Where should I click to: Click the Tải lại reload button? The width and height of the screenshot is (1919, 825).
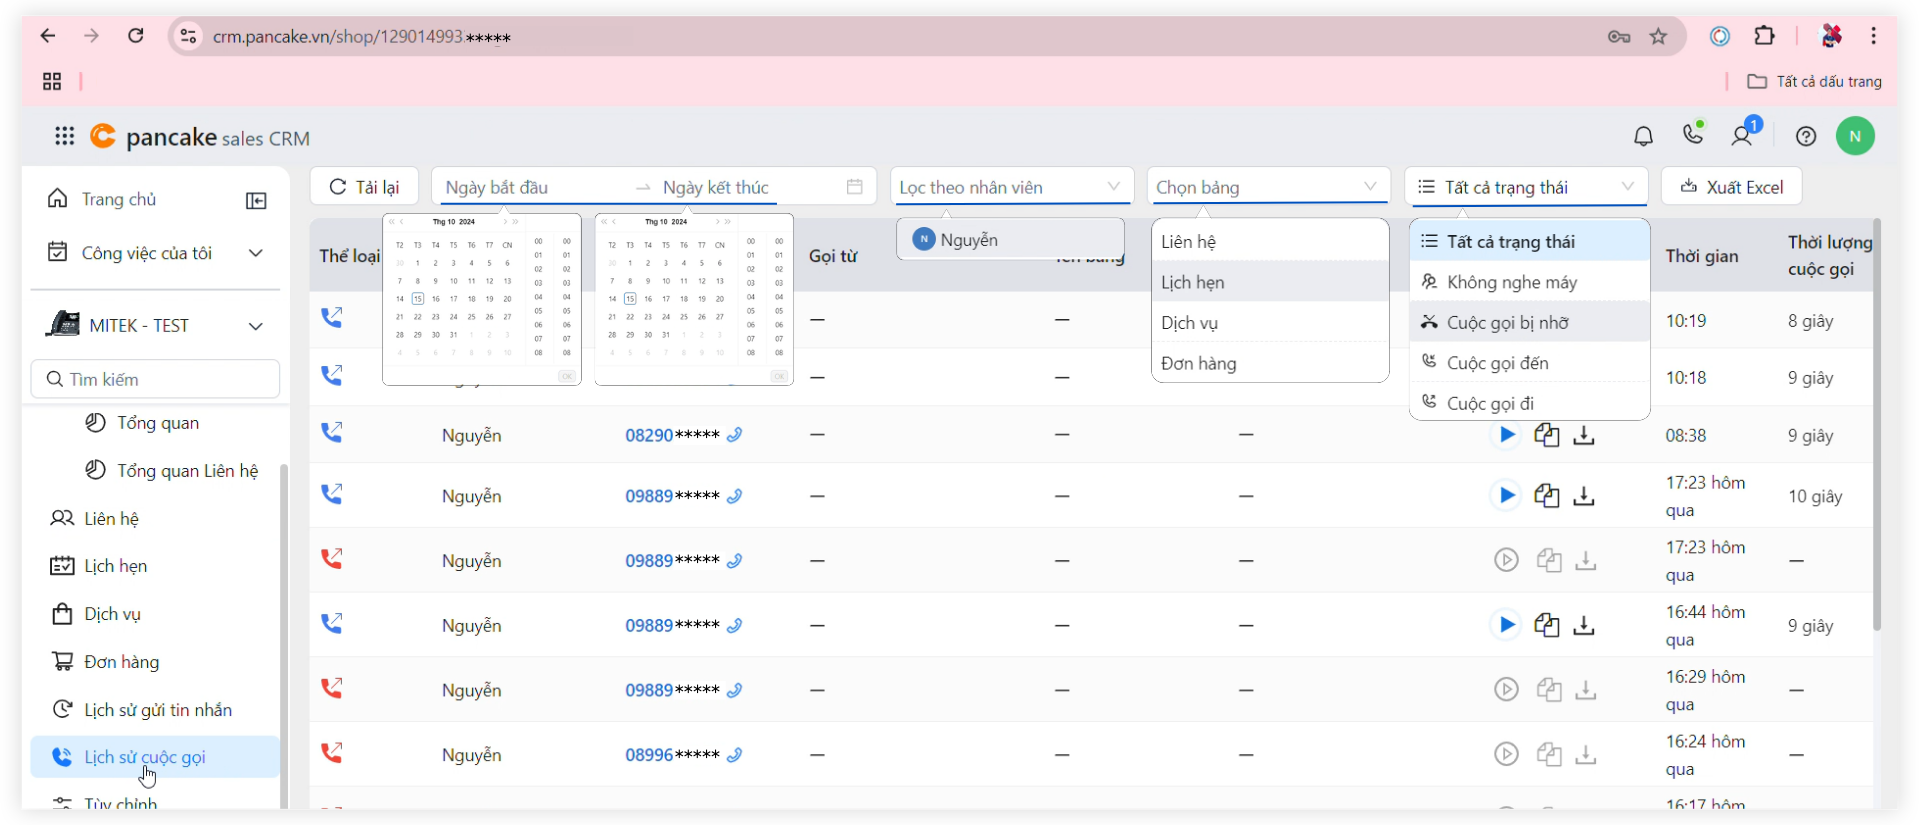coord(364,187)
